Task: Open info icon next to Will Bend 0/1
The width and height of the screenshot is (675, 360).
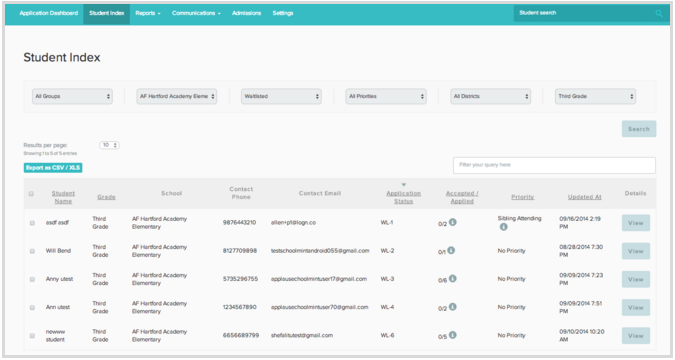Action: tap(451, 250)
